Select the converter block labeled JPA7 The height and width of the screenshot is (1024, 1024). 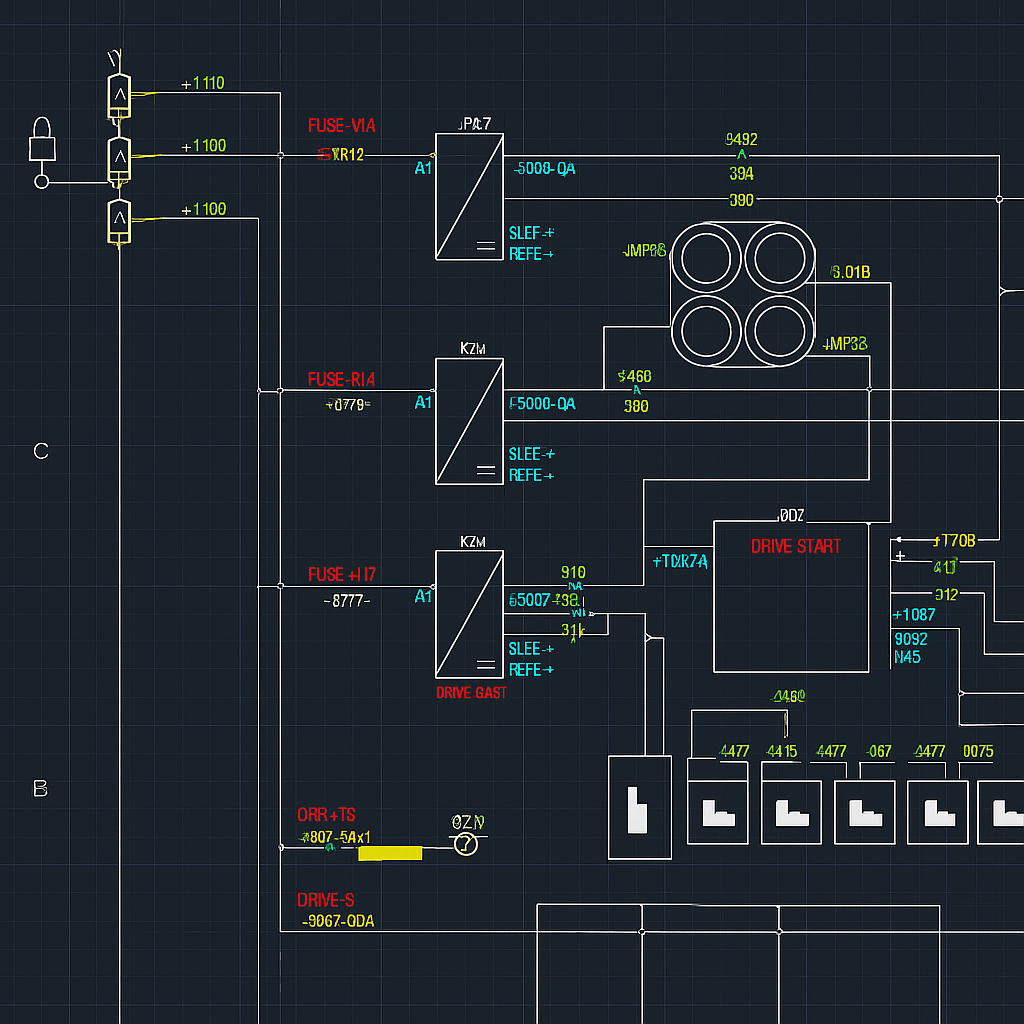point(469,193)
